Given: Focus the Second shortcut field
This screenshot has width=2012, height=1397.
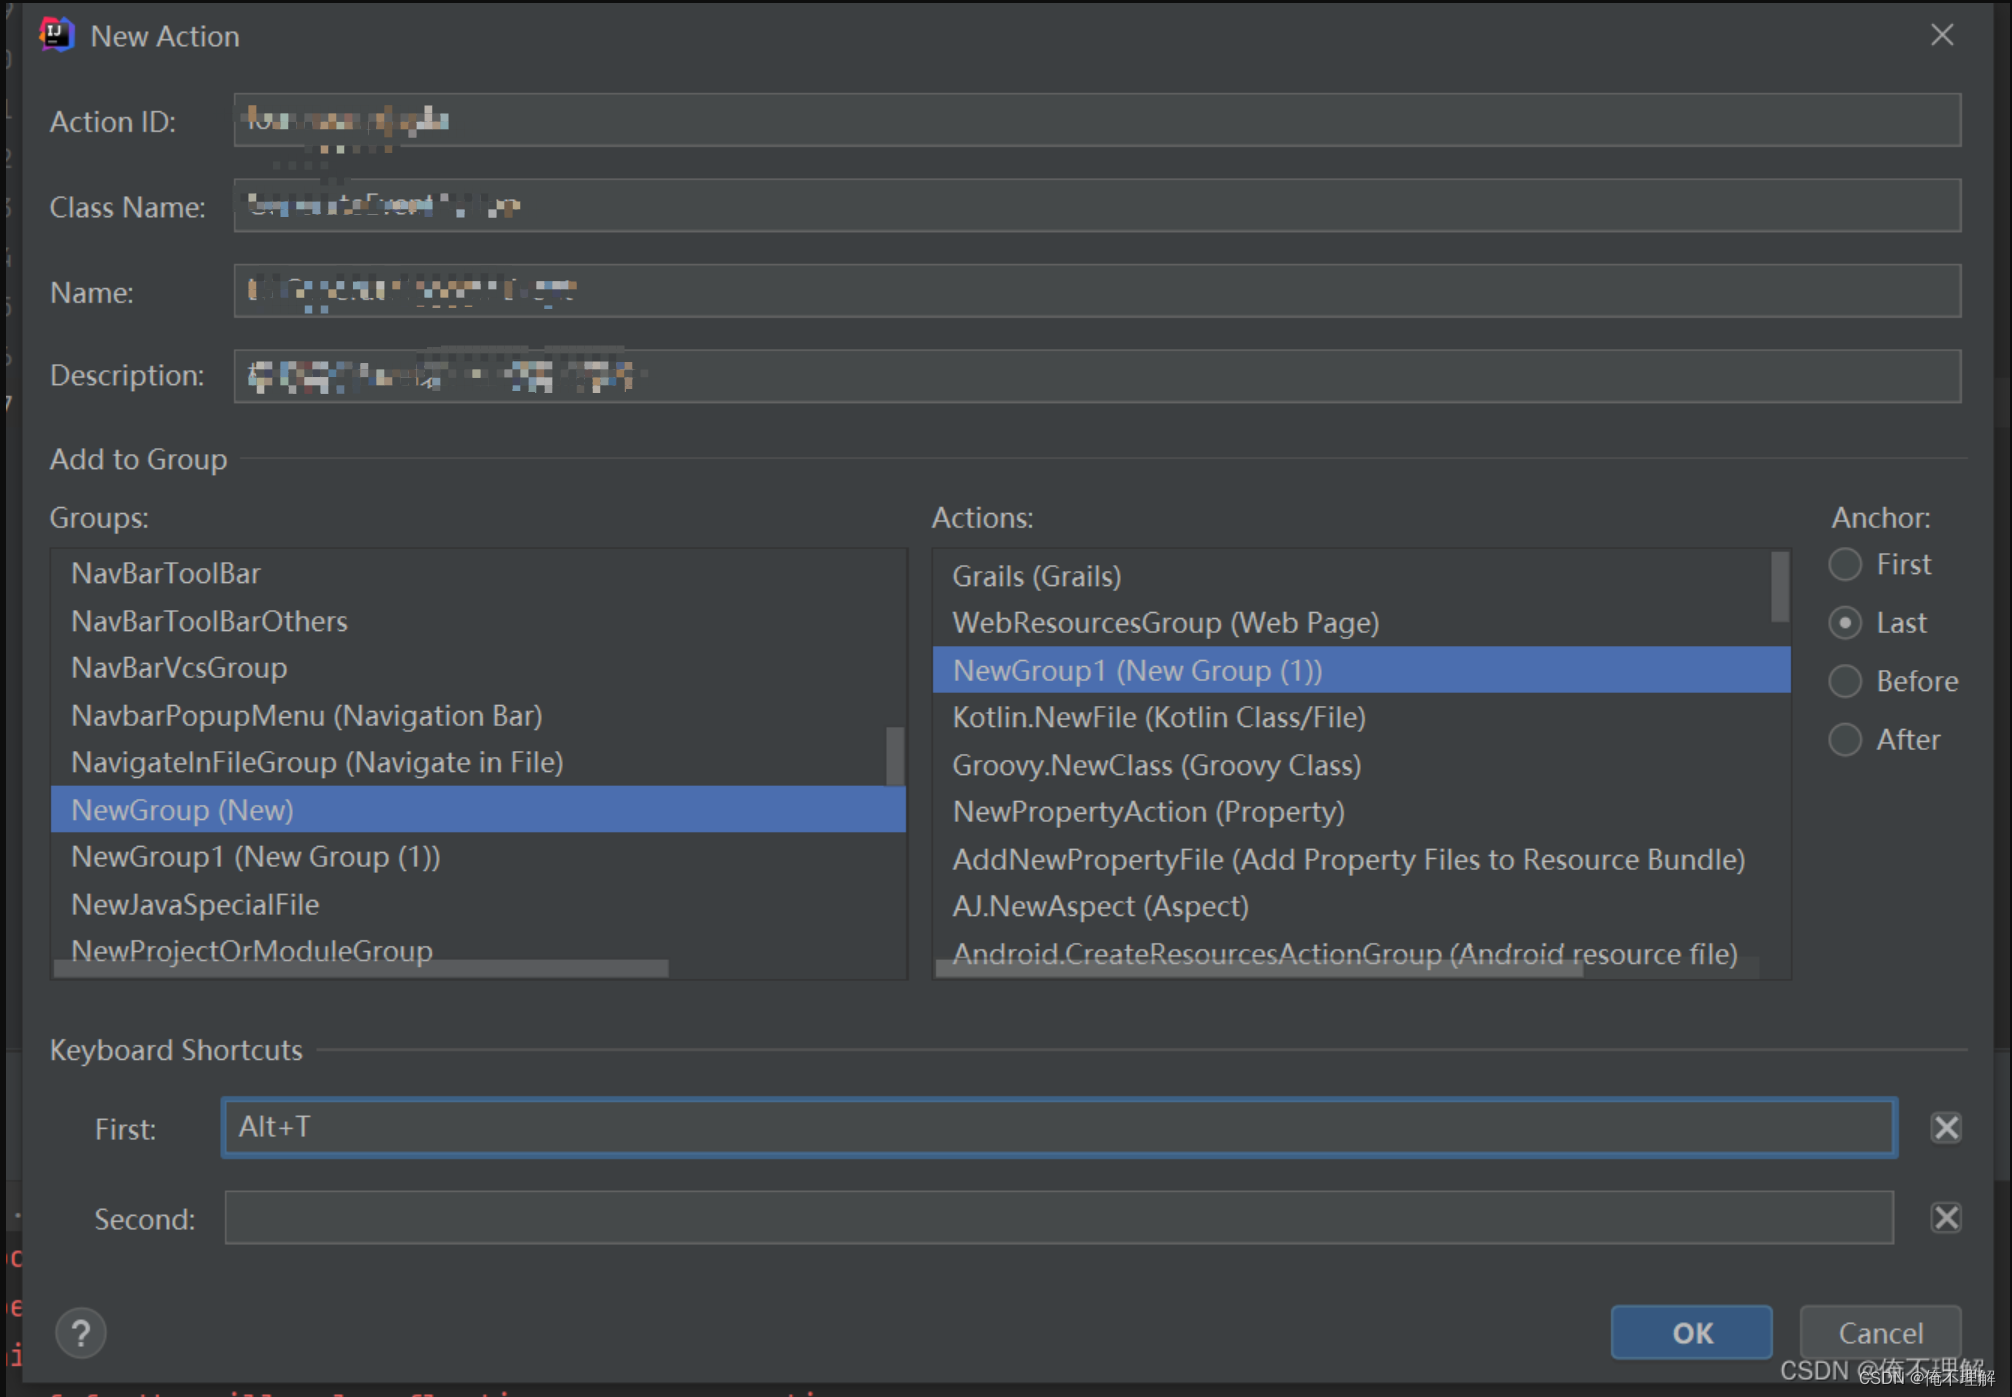Looking at the screenshot, I should pos(1059,1217).
